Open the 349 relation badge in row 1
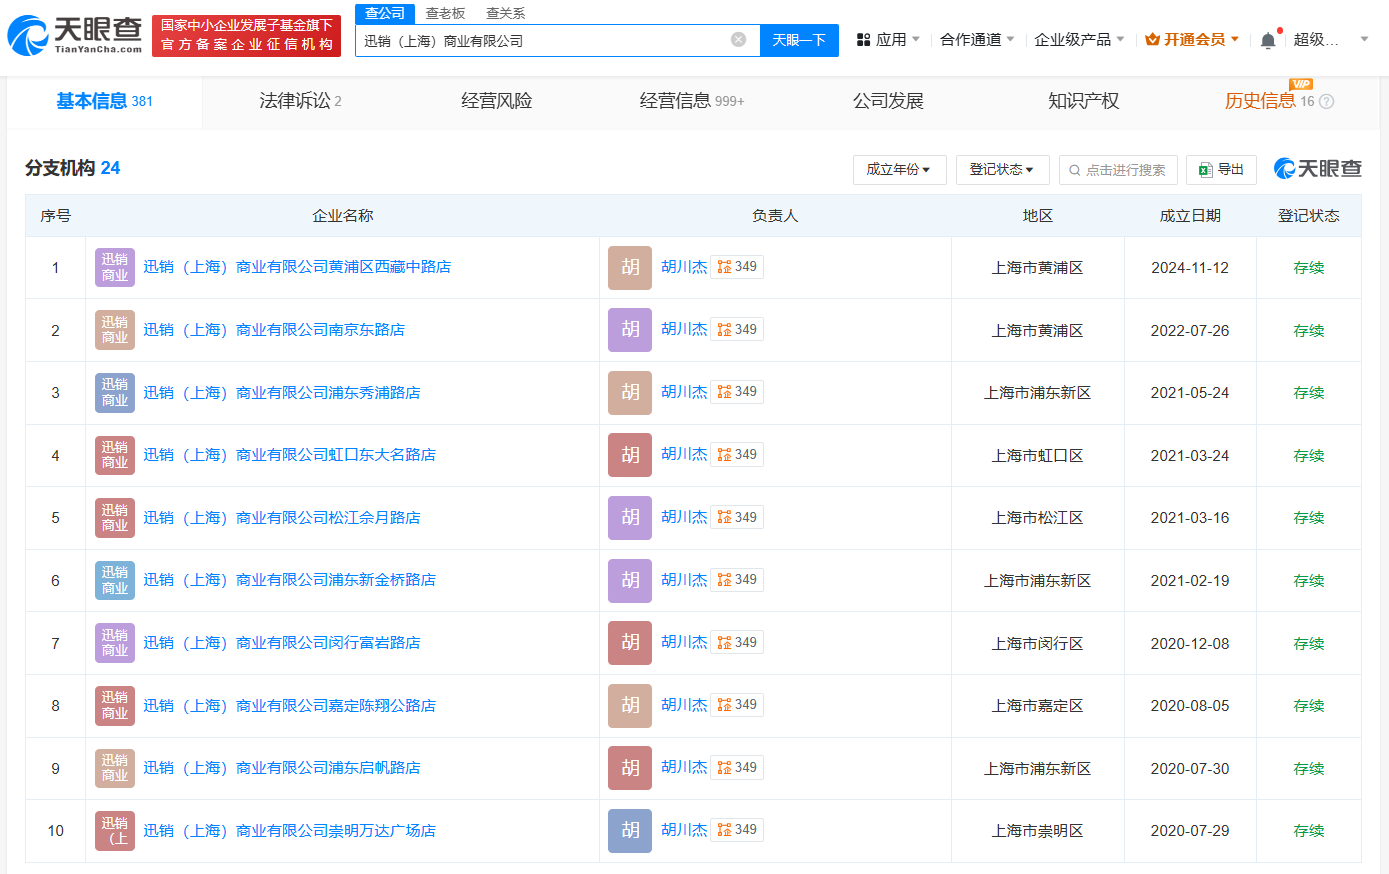Viewport: 1389px width, 874px height. 737,267
